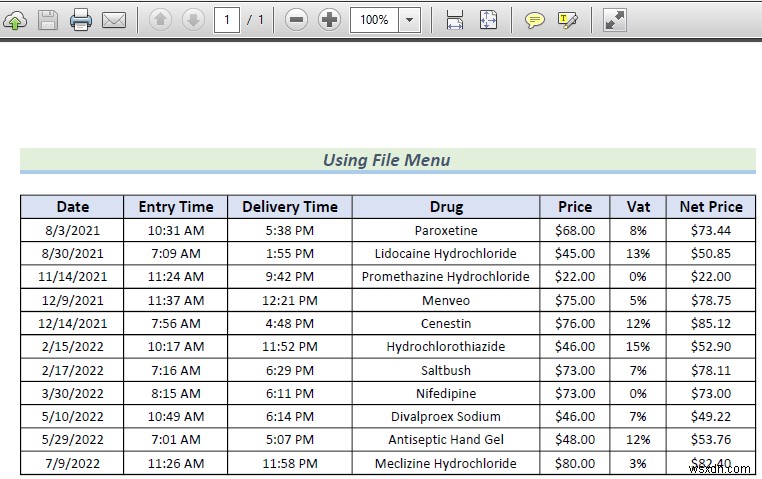Image resolution: width=762 pixels, height=479 pixels.
Task: Click the 100% zoom value field
Action: [374, 20]
